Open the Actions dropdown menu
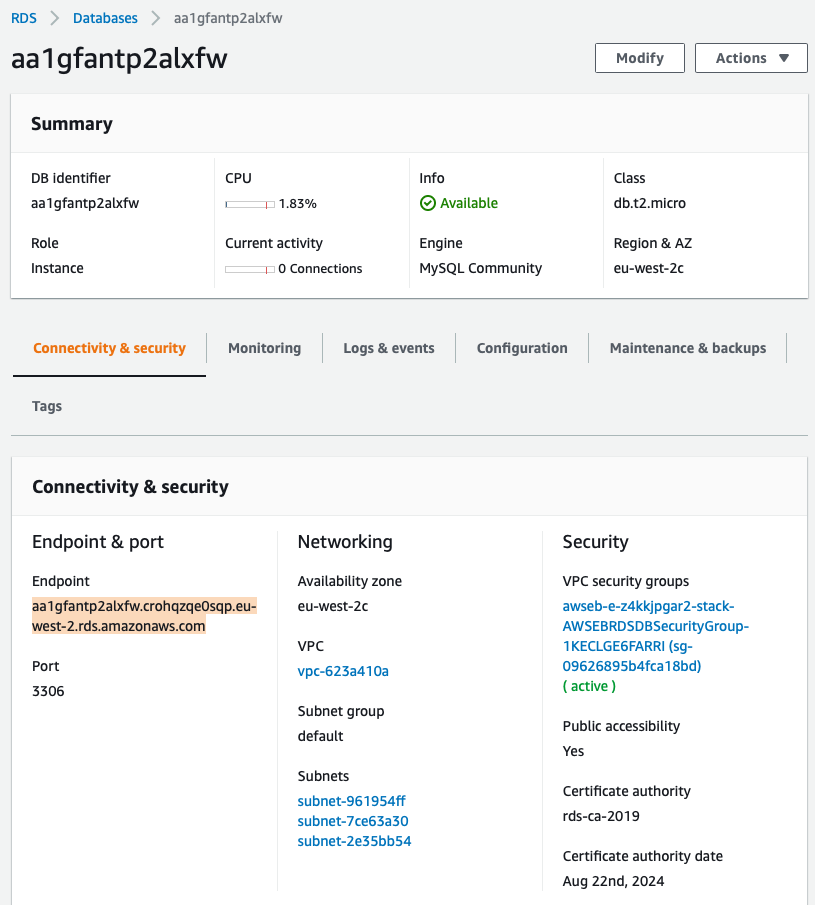Viewport: 815px width, 905px height. click(x=751, y=58)
